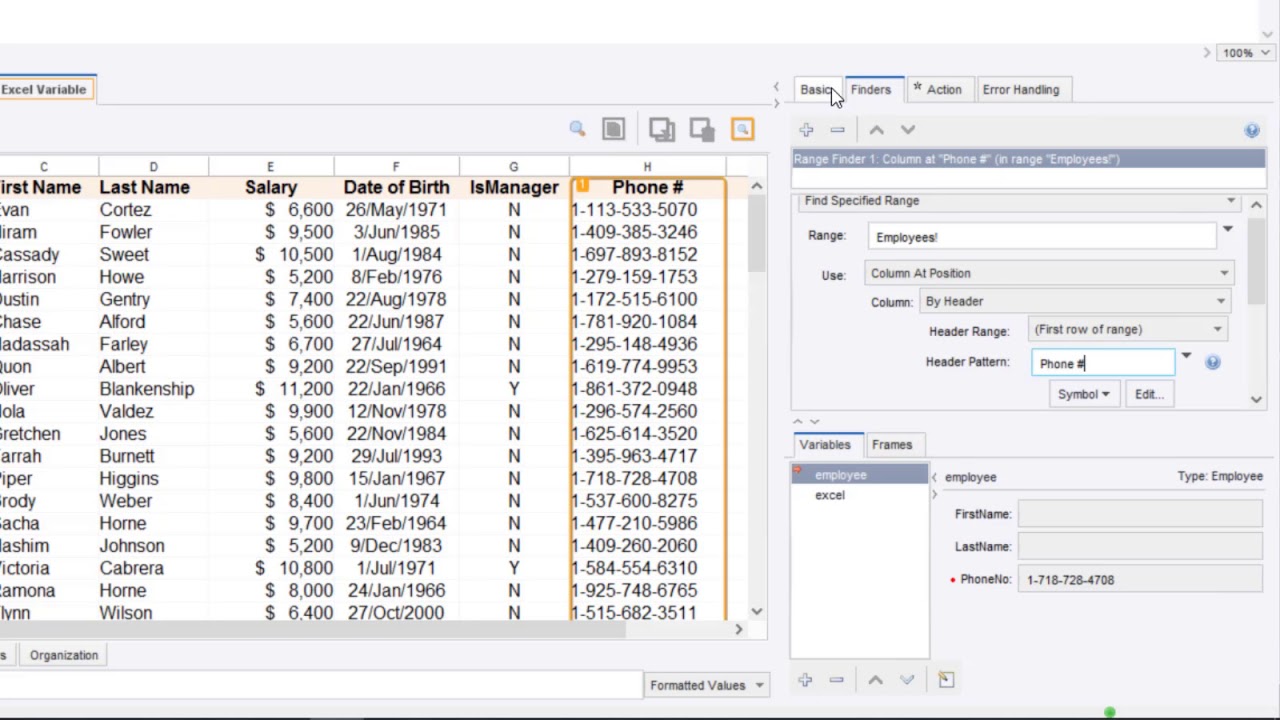The image size is (1280, 720).
Task: Select the Frames tab
Action: point(892,444)
